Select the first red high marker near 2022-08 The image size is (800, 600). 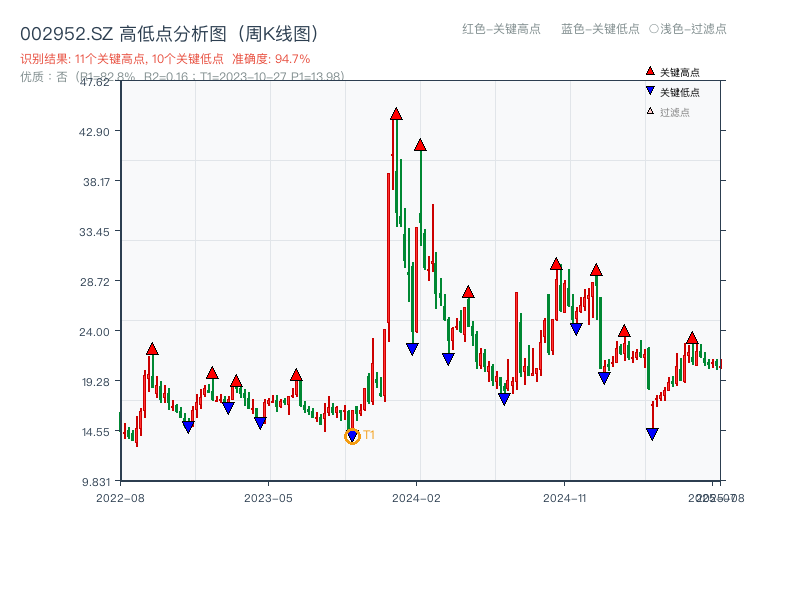pos(152,349)
